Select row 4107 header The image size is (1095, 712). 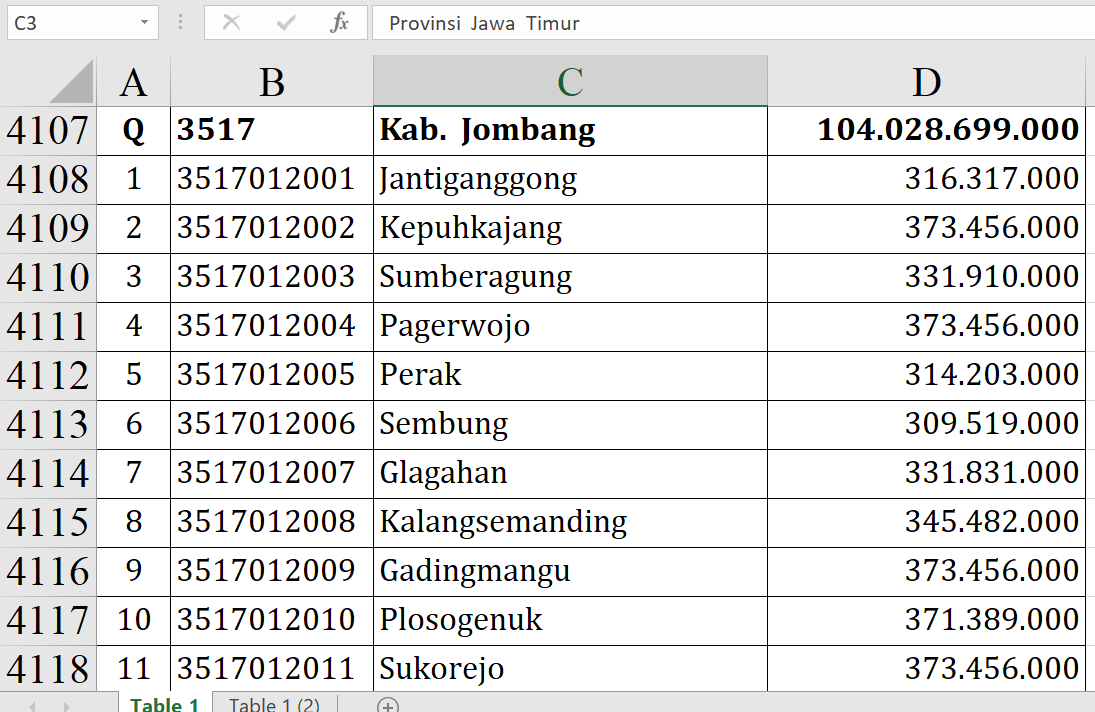click(x=47, y=131)
